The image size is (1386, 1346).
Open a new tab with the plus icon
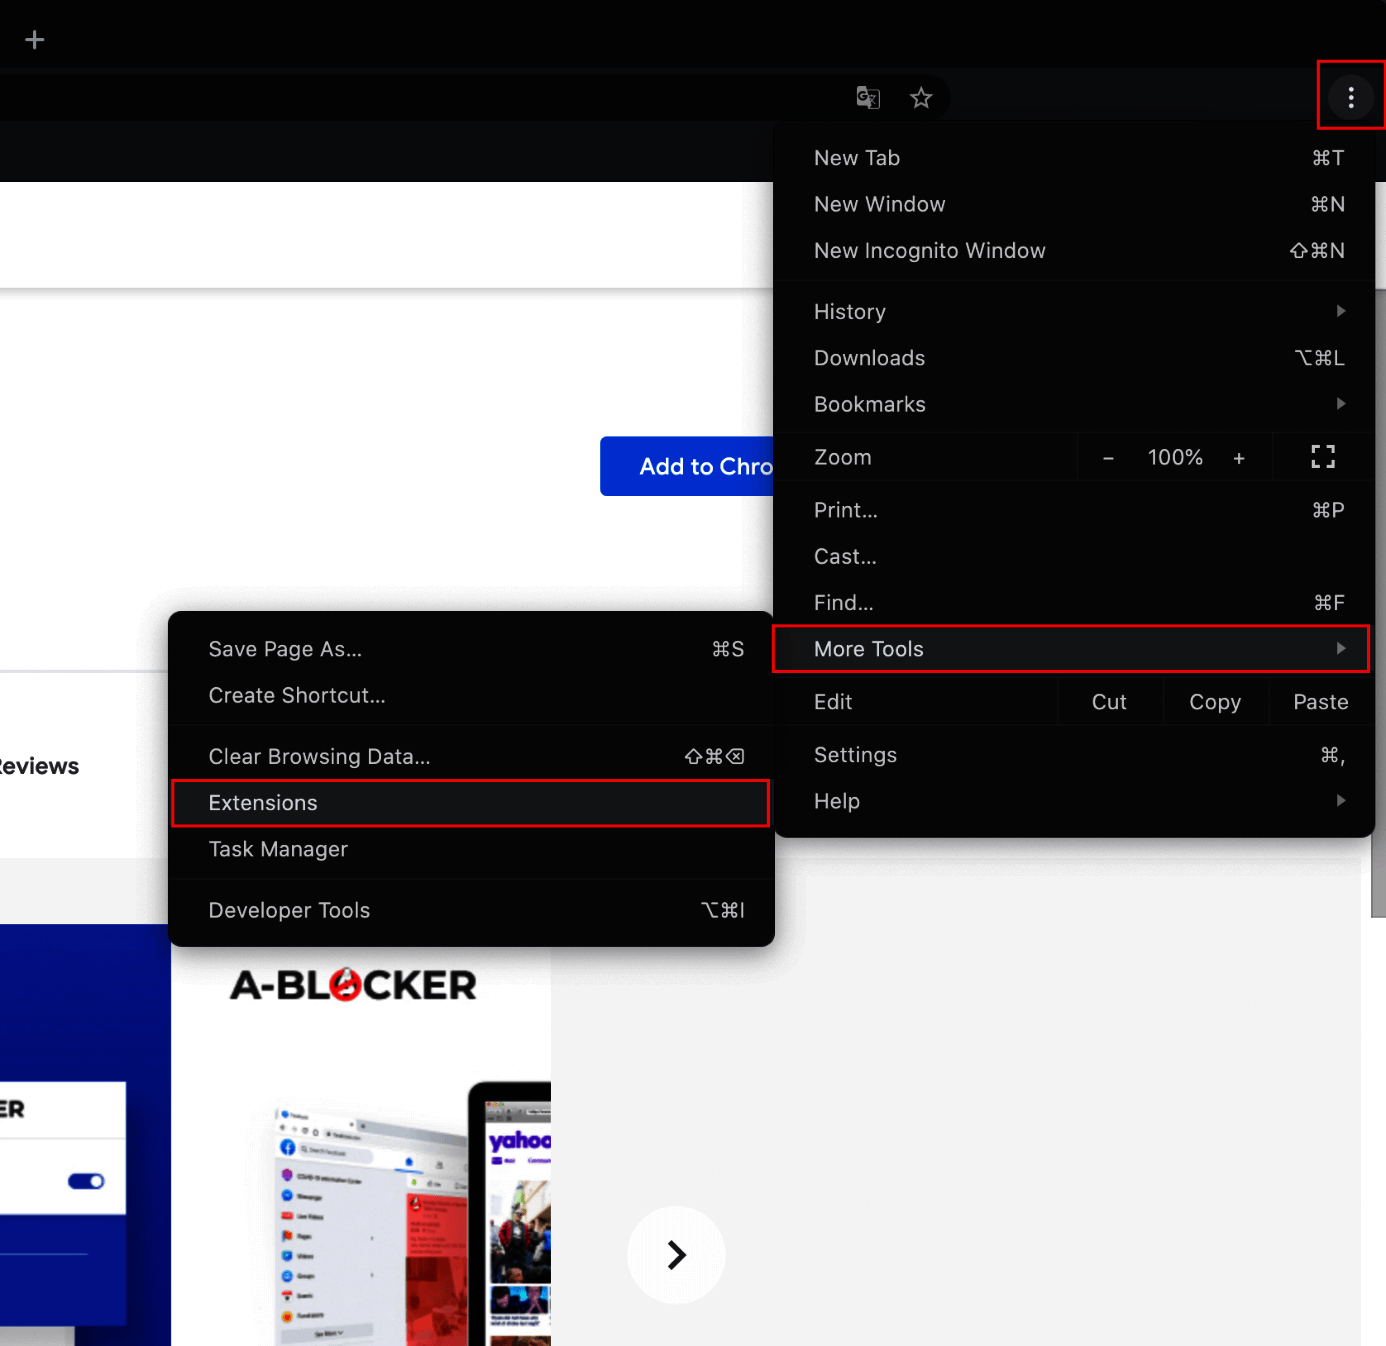click(x=35, y=39)
